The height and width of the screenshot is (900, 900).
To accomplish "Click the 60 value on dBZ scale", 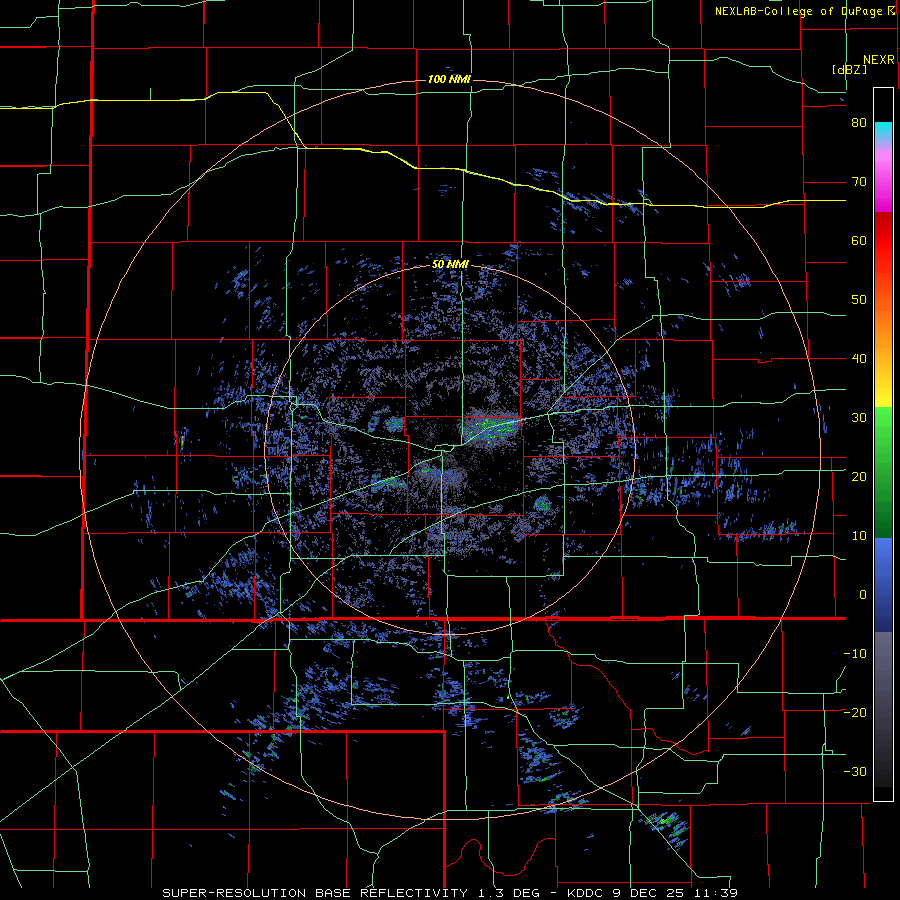I will (859, 240).
